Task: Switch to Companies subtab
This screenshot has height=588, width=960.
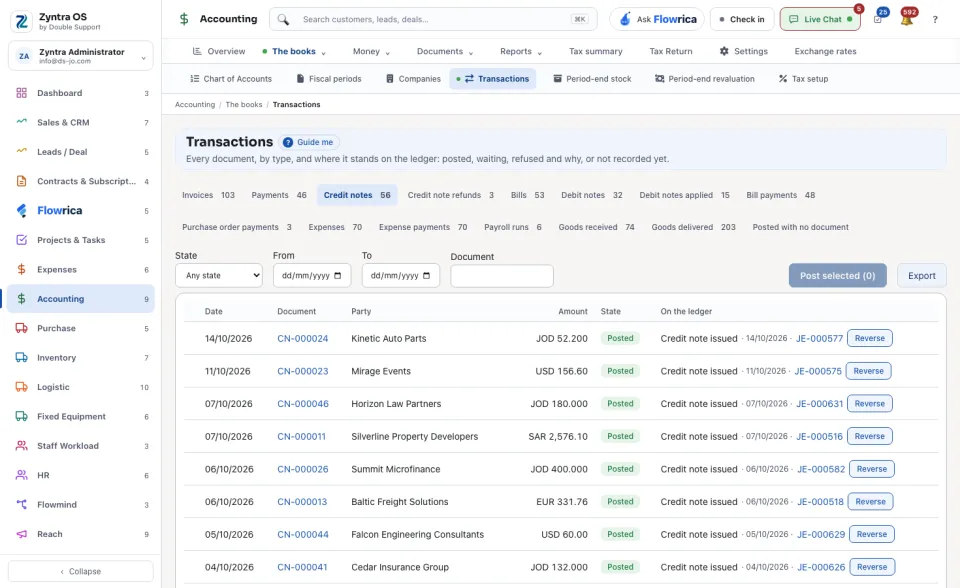Action: coord(413,79)
